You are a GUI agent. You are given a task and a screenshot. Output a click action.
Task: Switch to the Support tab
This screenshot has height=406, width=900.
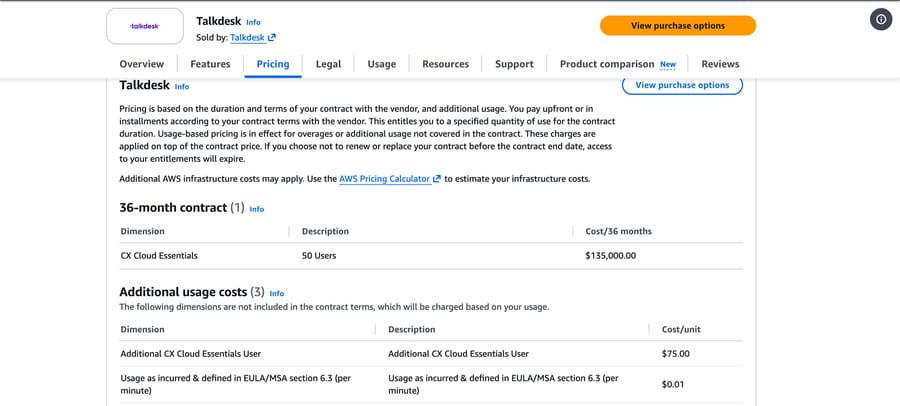coord(514,64)
